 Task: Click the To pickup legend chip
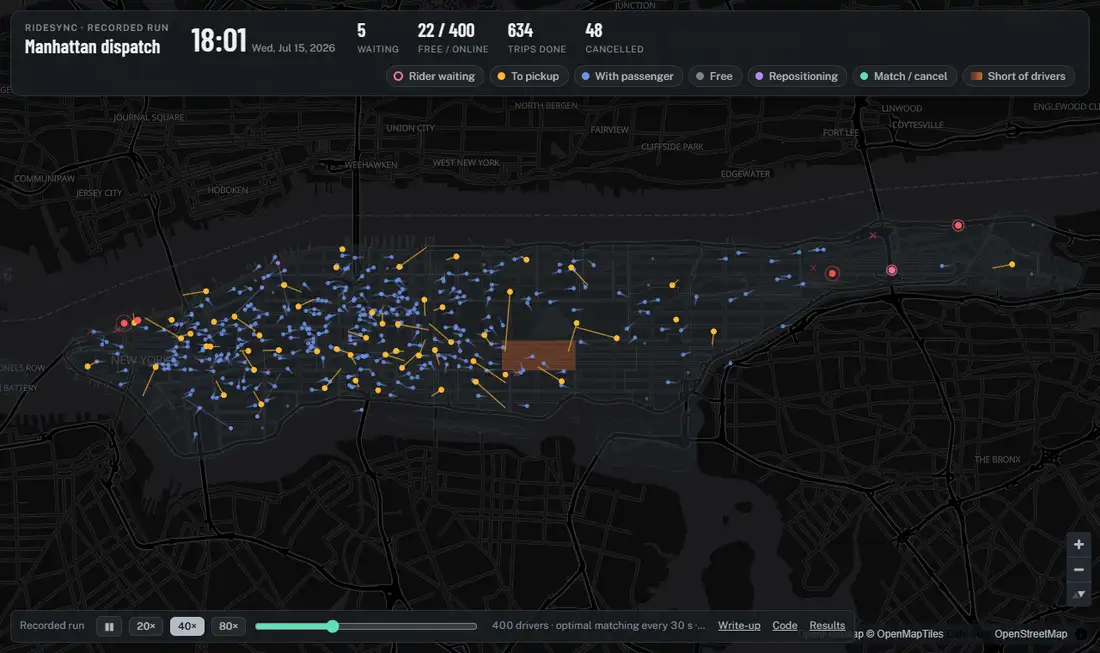click(x=528, y=76)
